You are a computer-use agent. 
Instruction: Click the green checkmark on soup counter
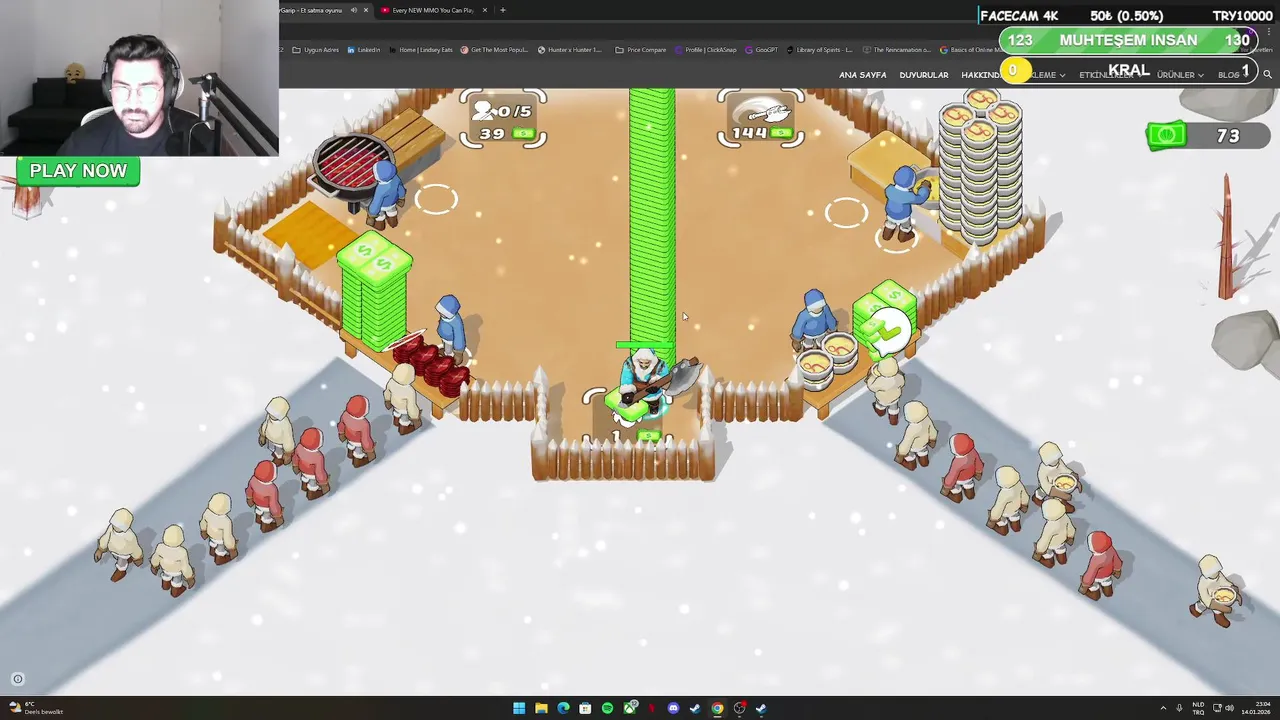(x=886, y=331)
